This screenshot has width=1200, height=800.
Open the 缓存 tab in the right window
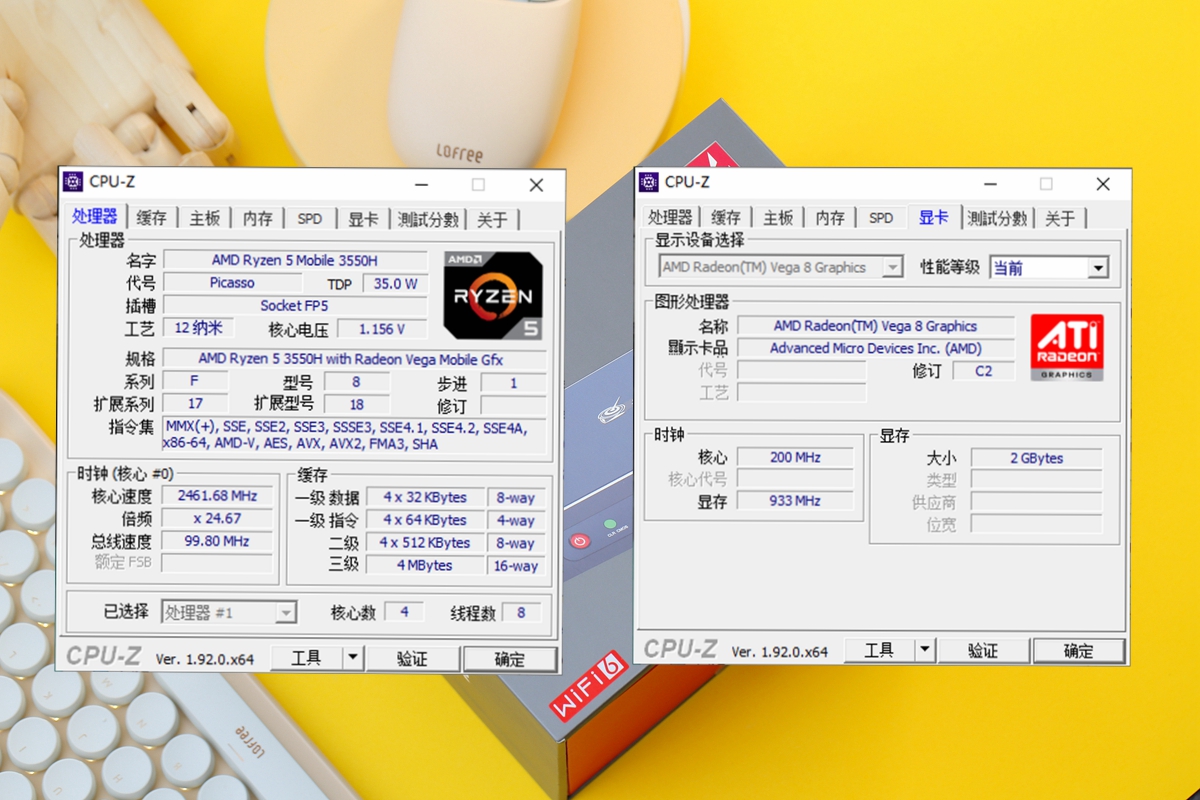point(725,216)
